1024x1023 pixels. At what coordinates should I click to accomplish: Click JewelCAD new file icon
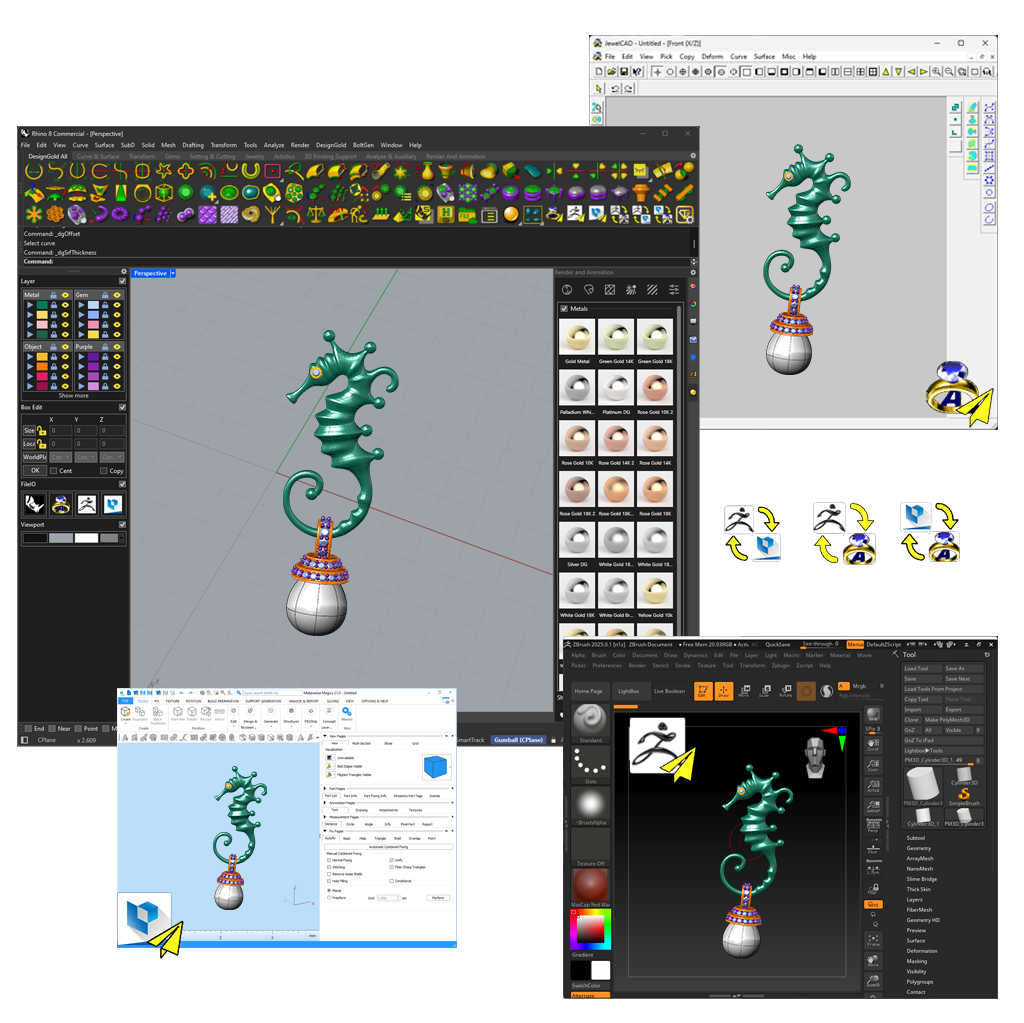click(x=599, y=71)
